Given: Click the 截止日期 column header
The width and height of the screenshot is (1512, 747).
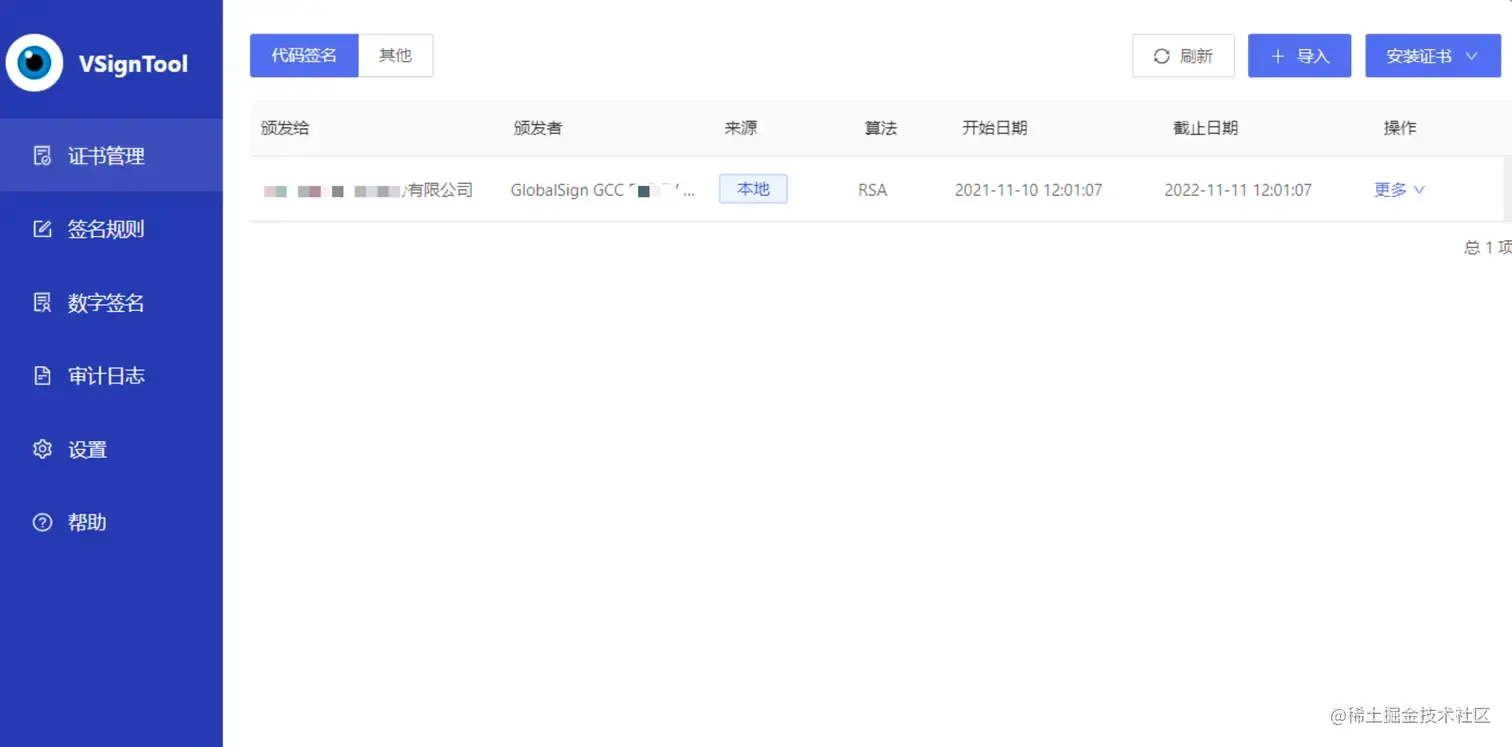Looking at the screenshot, I should coord(1205,128).
